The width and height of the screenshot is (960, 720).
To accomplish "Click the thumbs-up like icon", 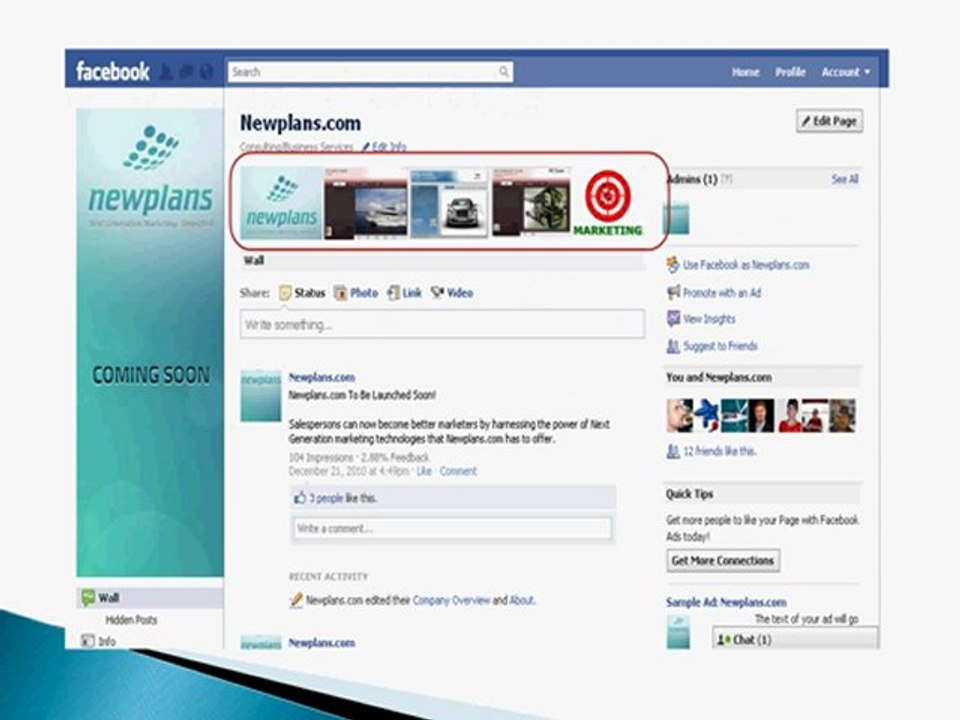I will [300, 497].
